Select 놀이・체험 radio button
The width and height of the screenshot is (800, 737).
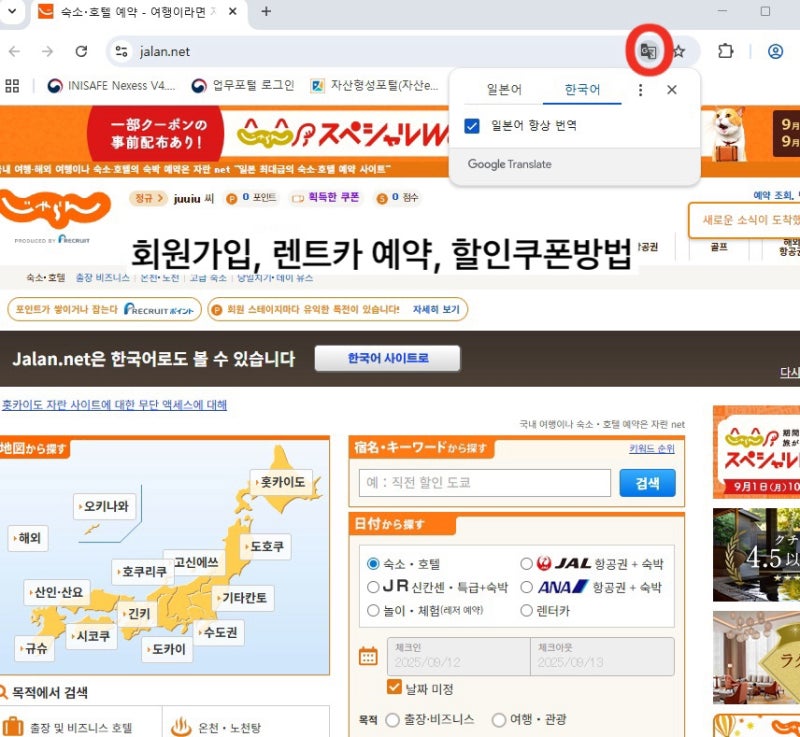(x=373, y=611)
